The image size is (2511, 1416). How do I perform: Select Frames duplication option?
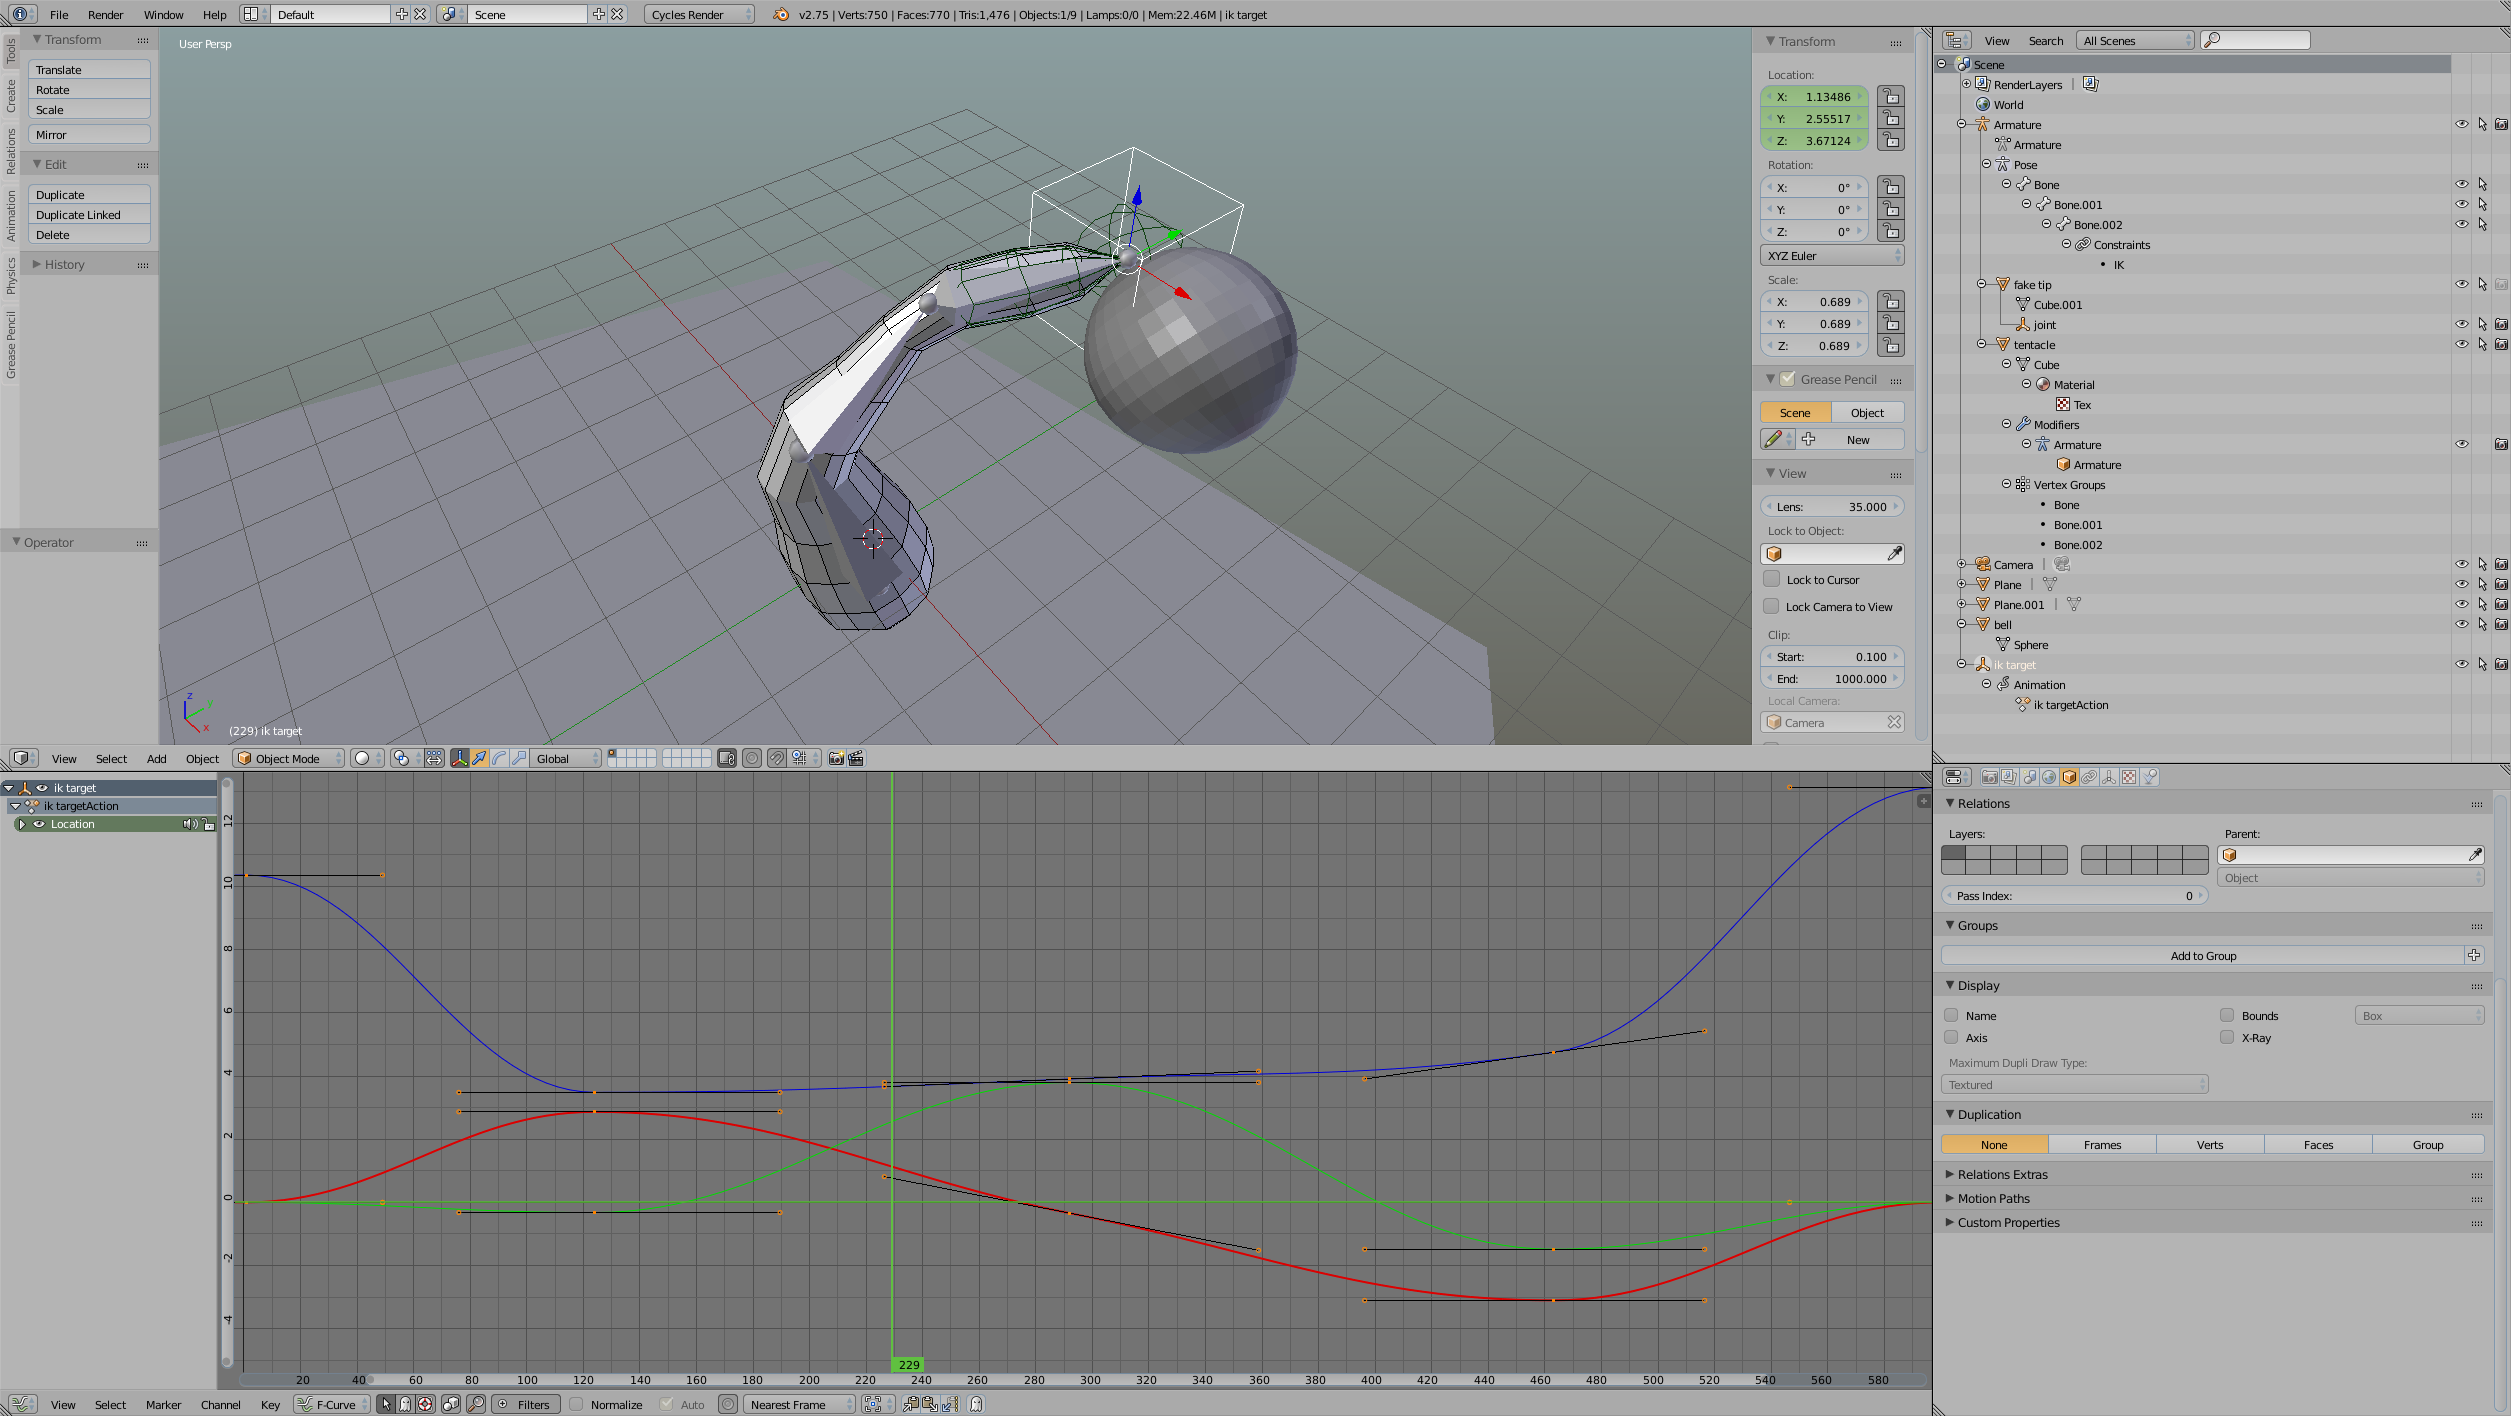[x=2102, y=1144]
